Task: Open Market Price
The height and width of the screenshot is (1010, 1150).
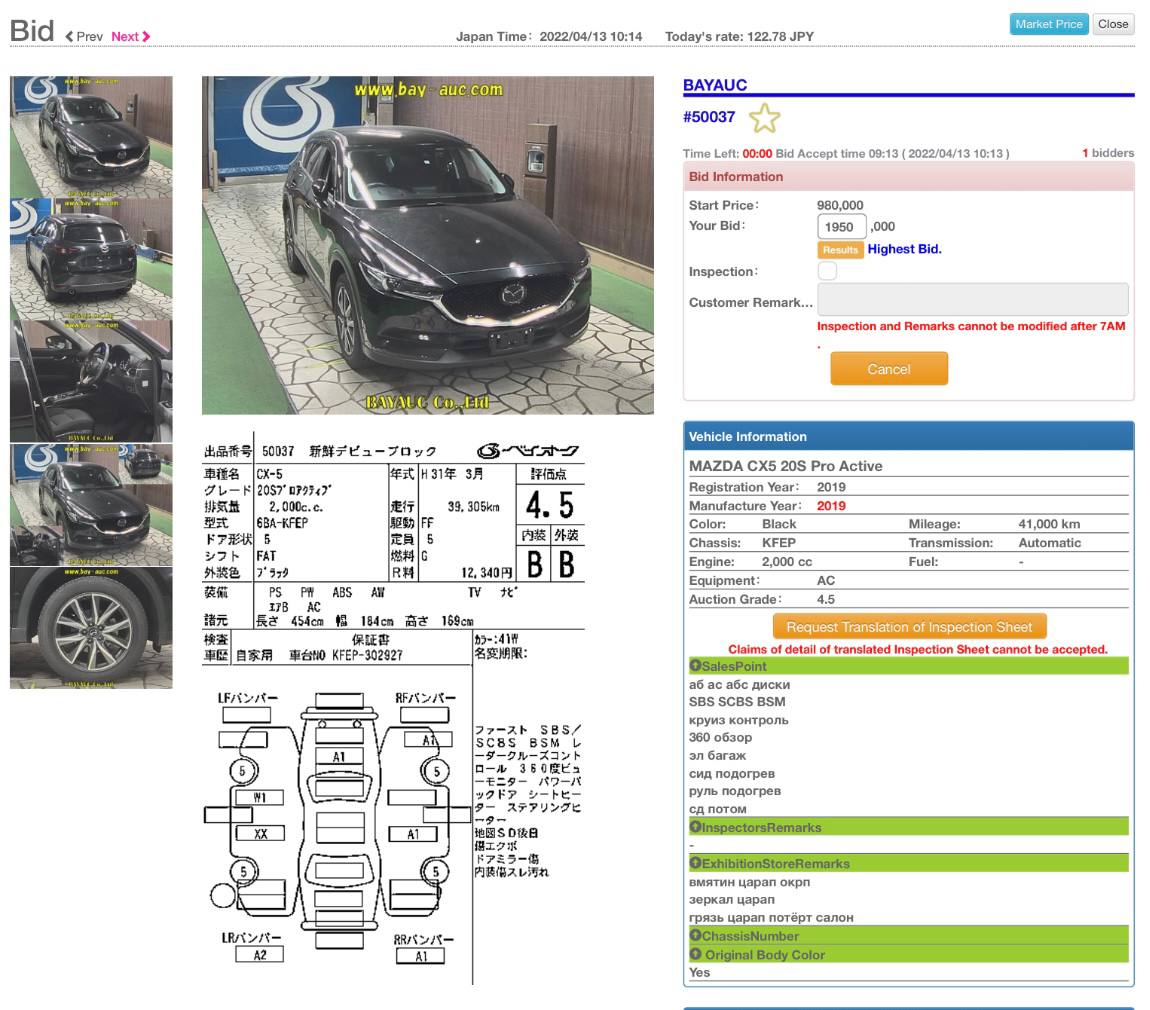Action: [x=1048, y=24]
